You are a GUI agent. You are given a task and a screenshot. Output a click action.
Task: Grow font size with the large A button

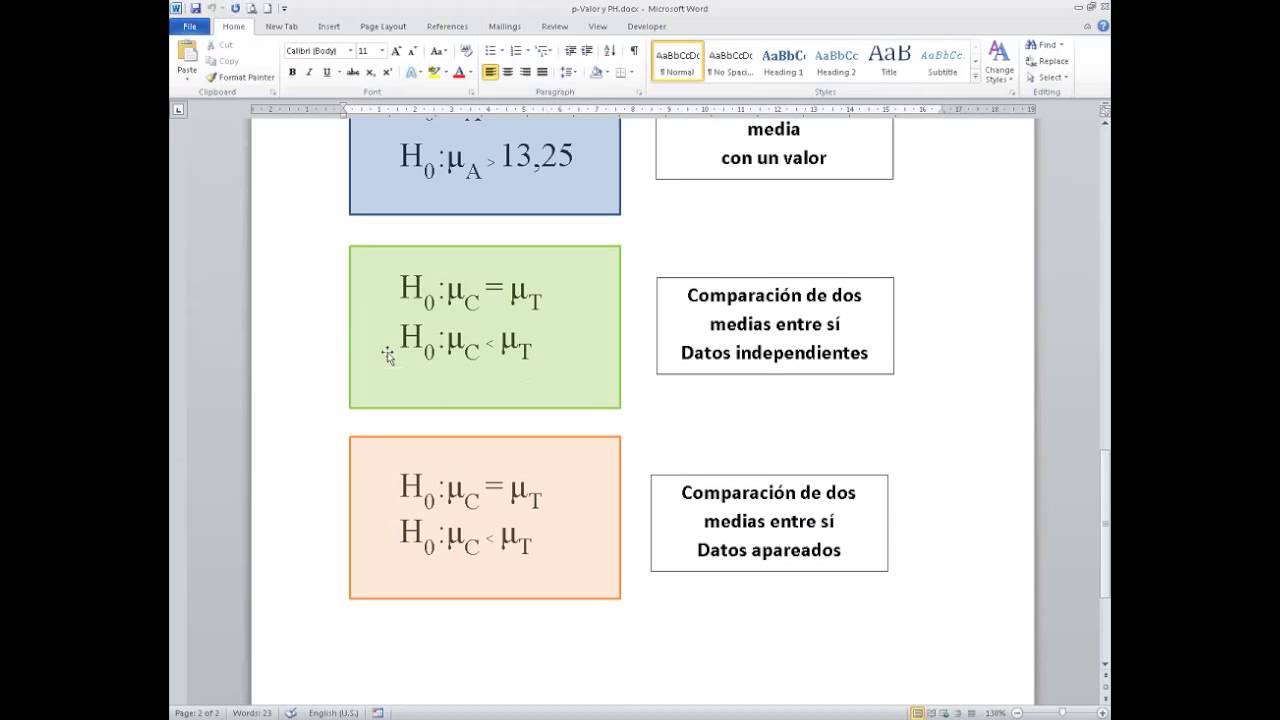(x=396, y=51)
